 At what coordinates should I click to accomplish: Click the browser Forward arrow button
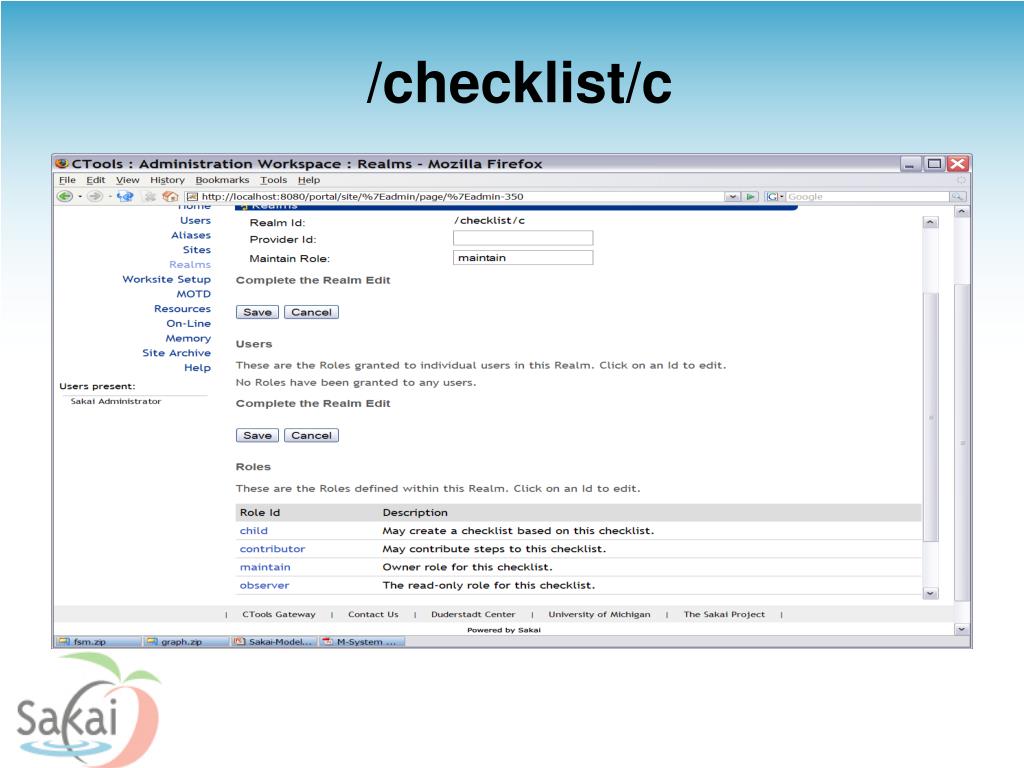click(x=95, y=196)
